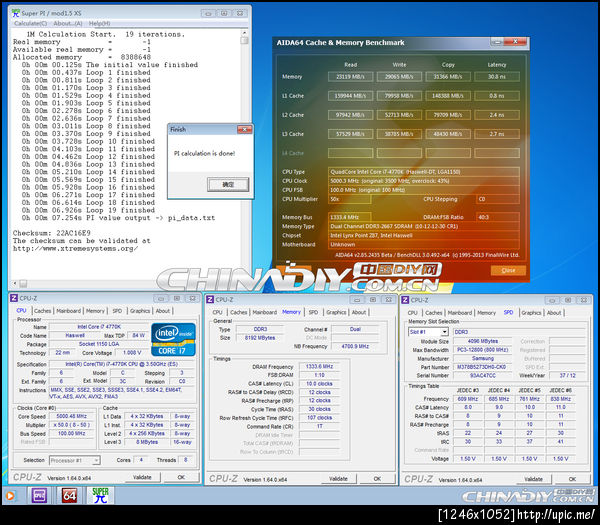
Task: Click the Intel Core i7 logo badge
Action: pyautogui.click(x=173, y=340)
